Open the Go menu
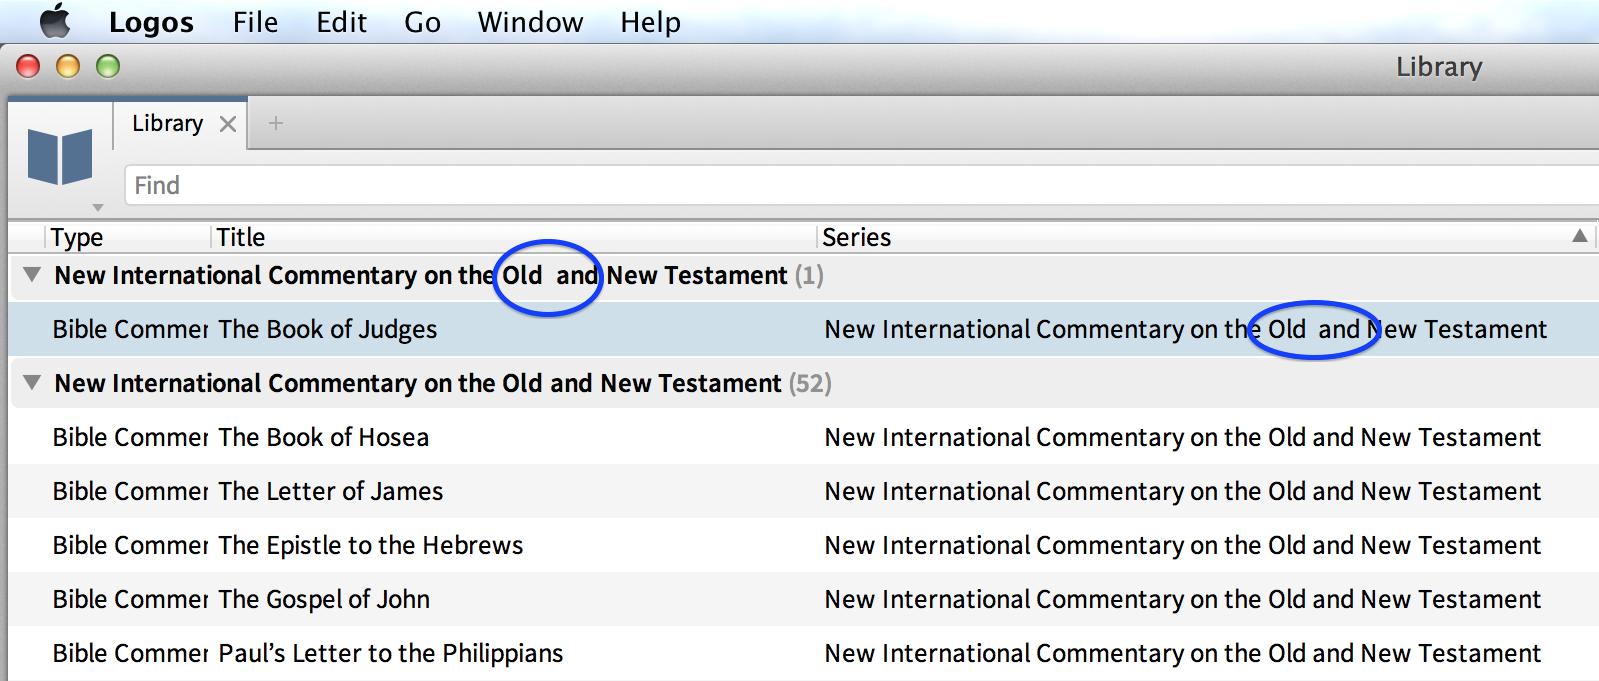The height and width of the screenshot is (681, 1599). point(422,22)
